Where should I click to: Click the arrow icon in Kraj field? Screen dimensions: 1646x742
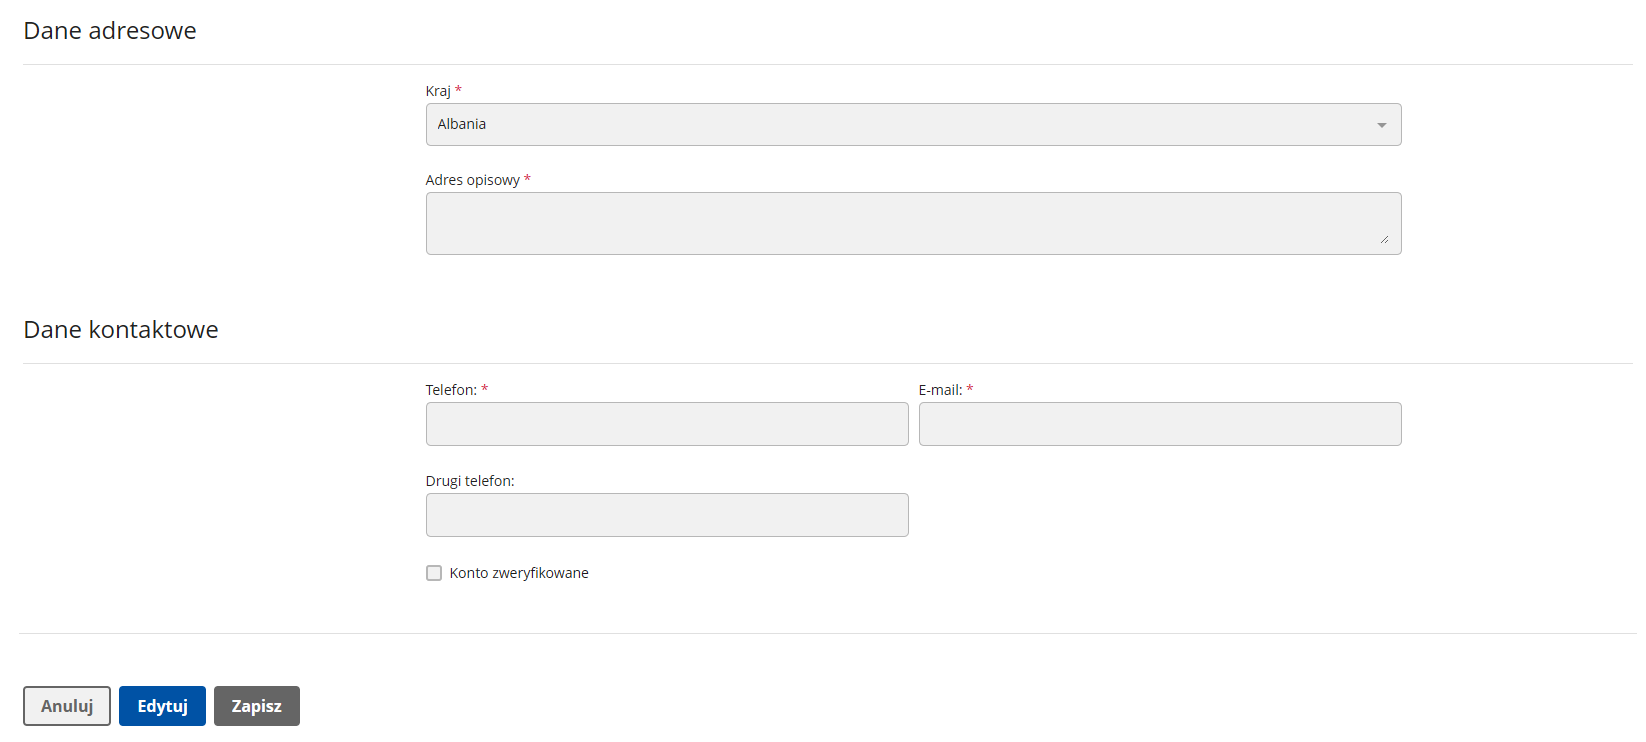pyautogui.click(x=1381, y=125)
